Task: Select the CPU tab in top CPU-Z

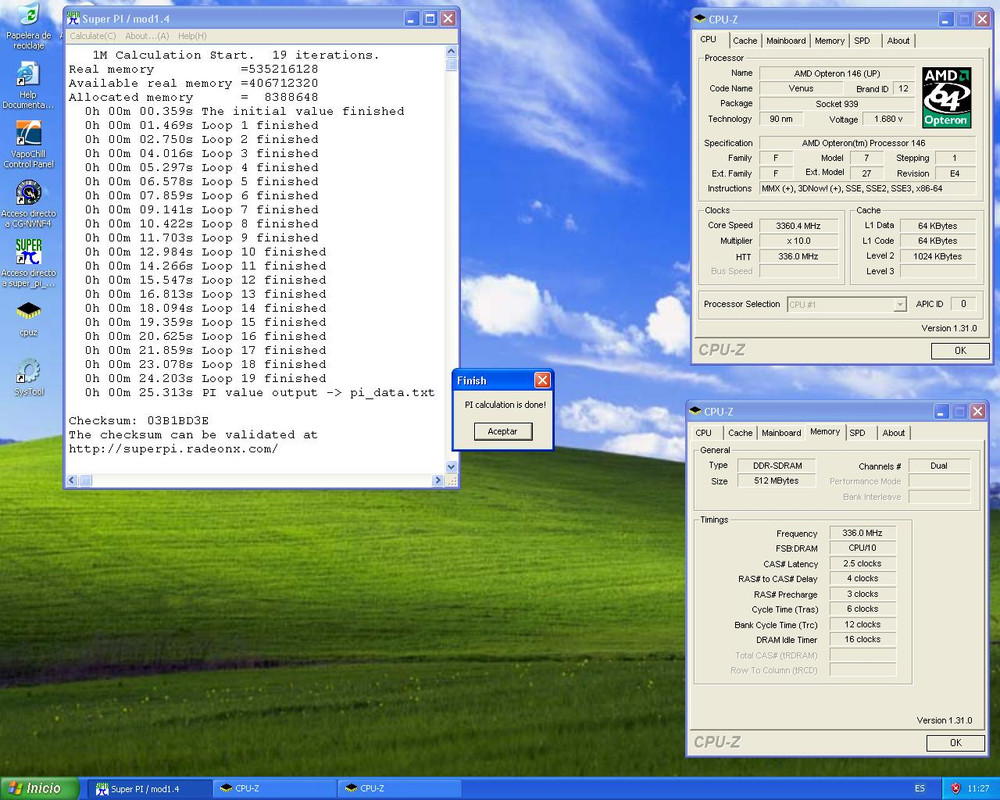Action: [x=709, y=40]
